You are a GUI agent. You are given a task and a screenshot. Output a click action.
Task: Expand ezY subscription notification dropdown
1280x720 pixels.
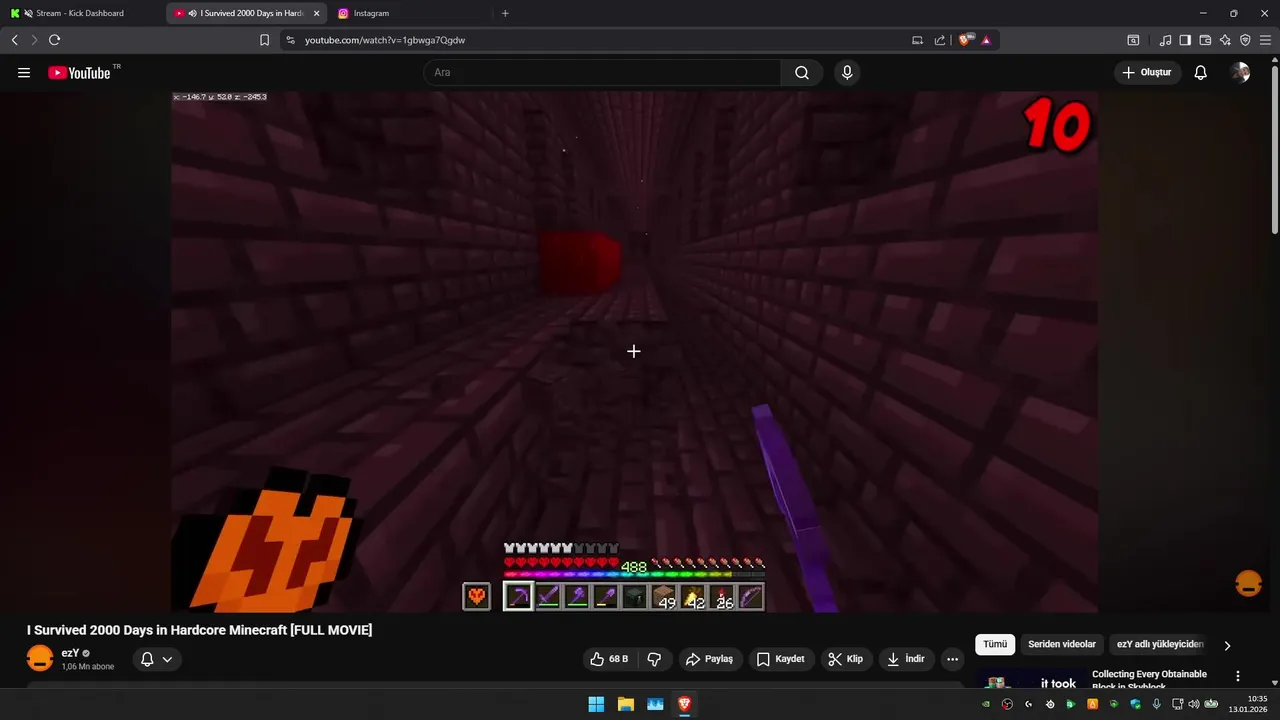pos(157,659)
